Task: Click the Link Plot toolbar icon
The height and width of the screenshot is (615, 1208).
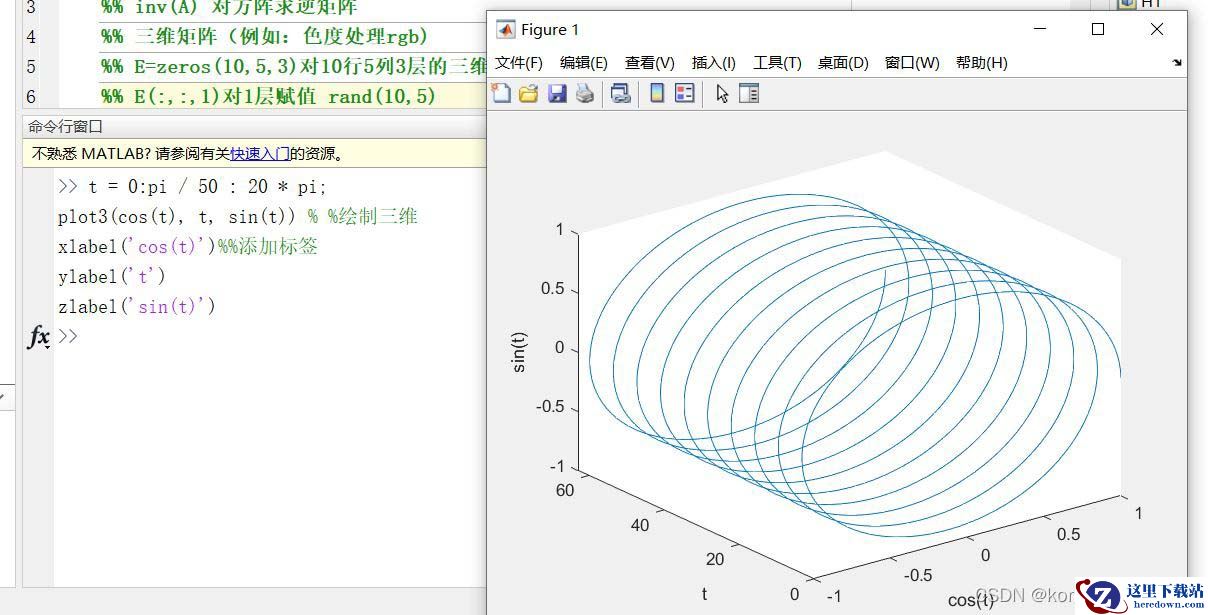Action: (621, 94)
